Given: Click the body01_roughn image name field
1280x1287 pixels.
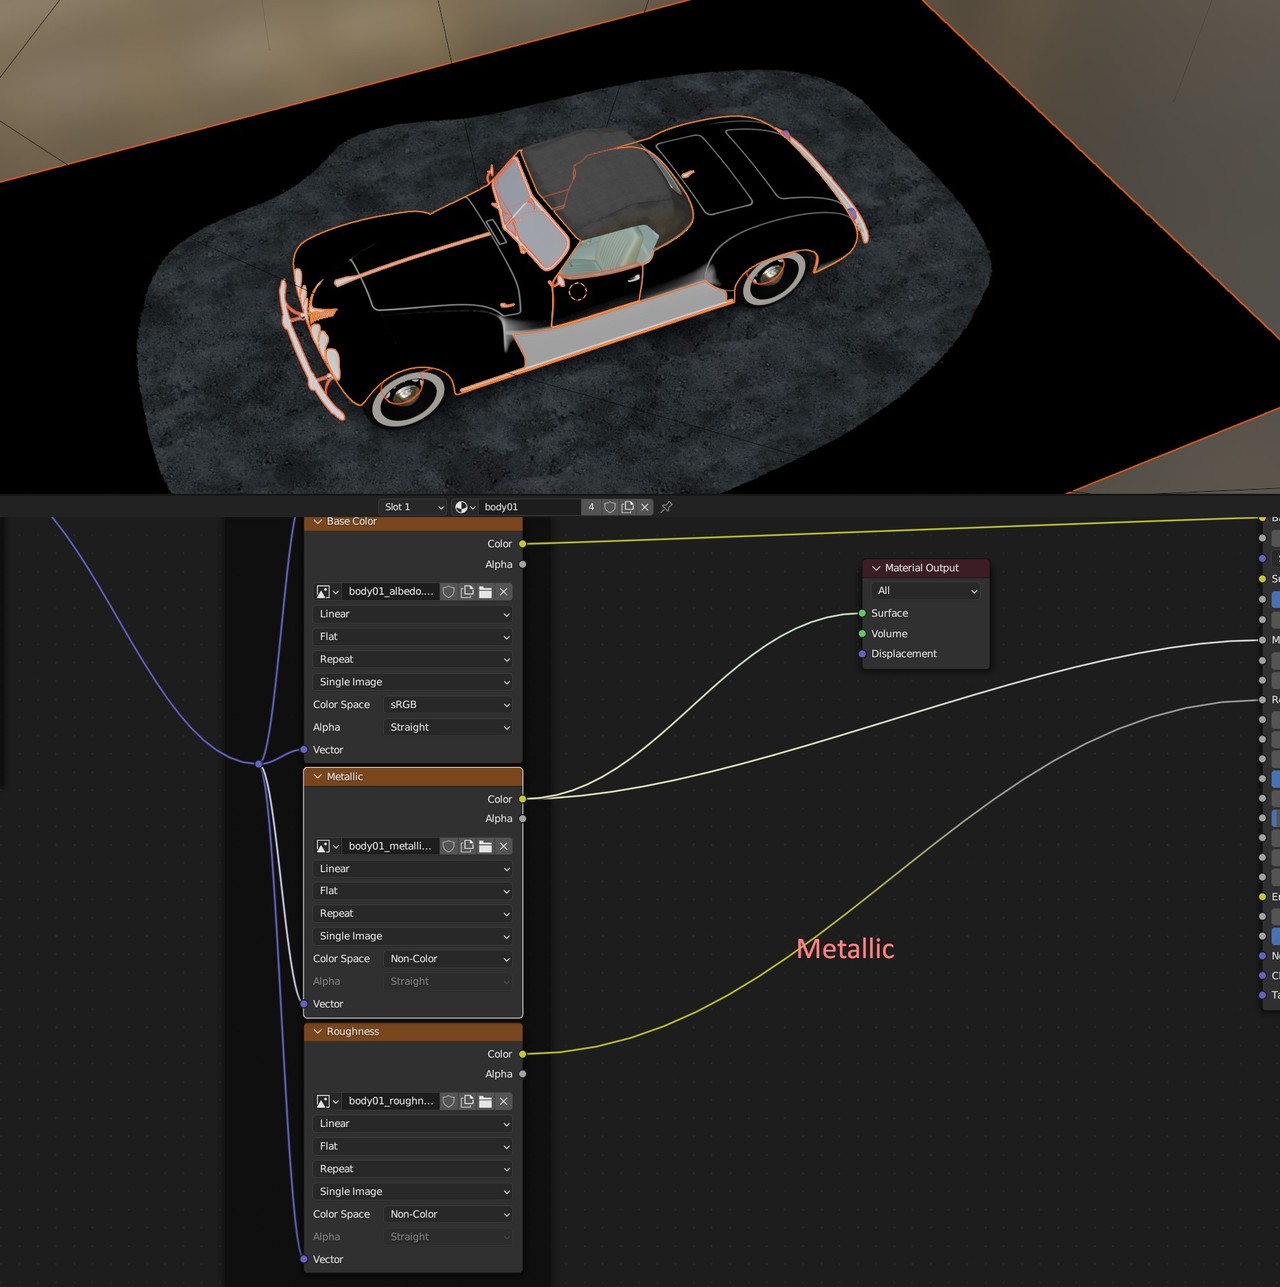Looking at the screenshot, I should [x=391, y=1101].
